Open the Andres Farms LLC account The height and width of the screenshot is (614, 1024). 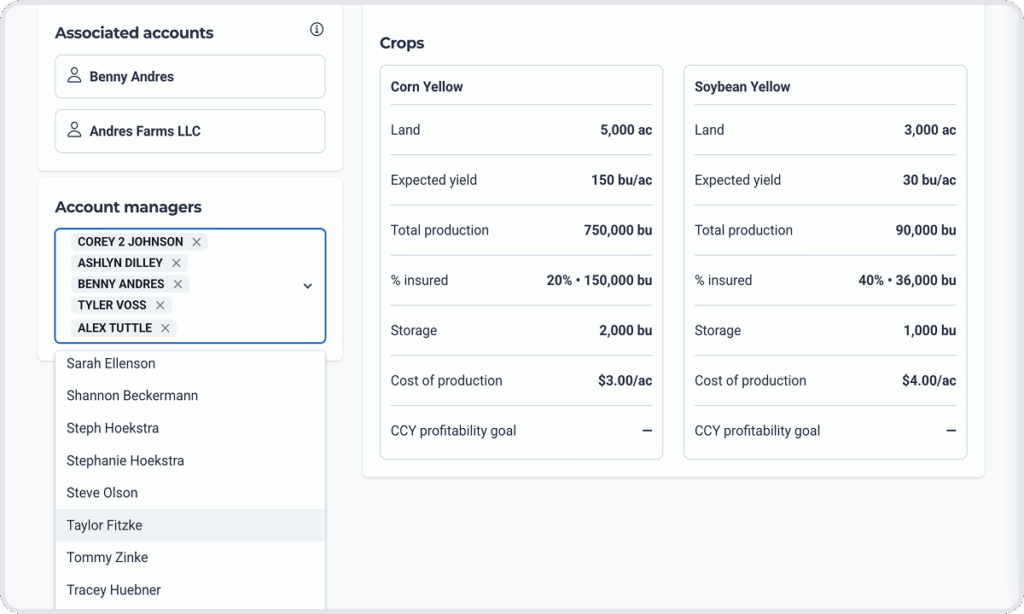[190, 131]
